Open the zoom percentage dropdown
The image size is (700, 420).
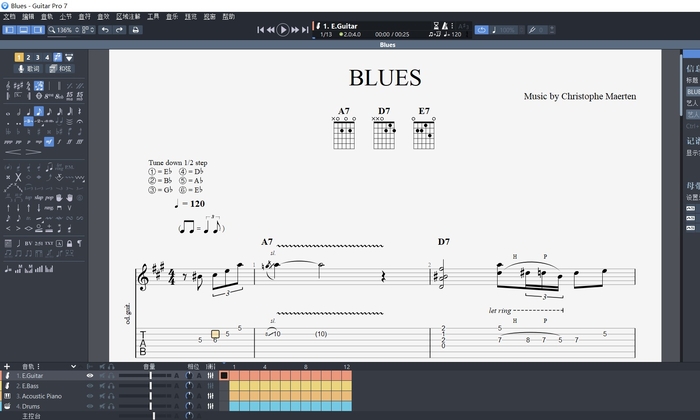coord(66,30)
